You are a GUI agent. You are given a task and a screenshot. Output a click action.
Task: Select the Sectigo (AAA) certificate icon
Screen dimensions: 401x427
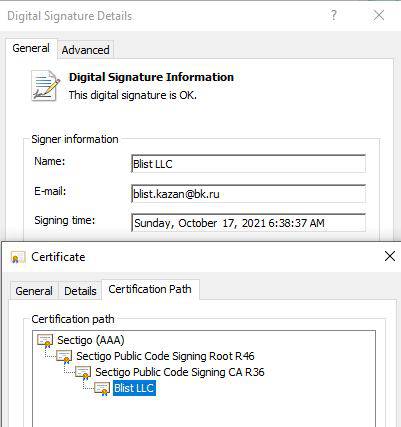click(45, 341)
